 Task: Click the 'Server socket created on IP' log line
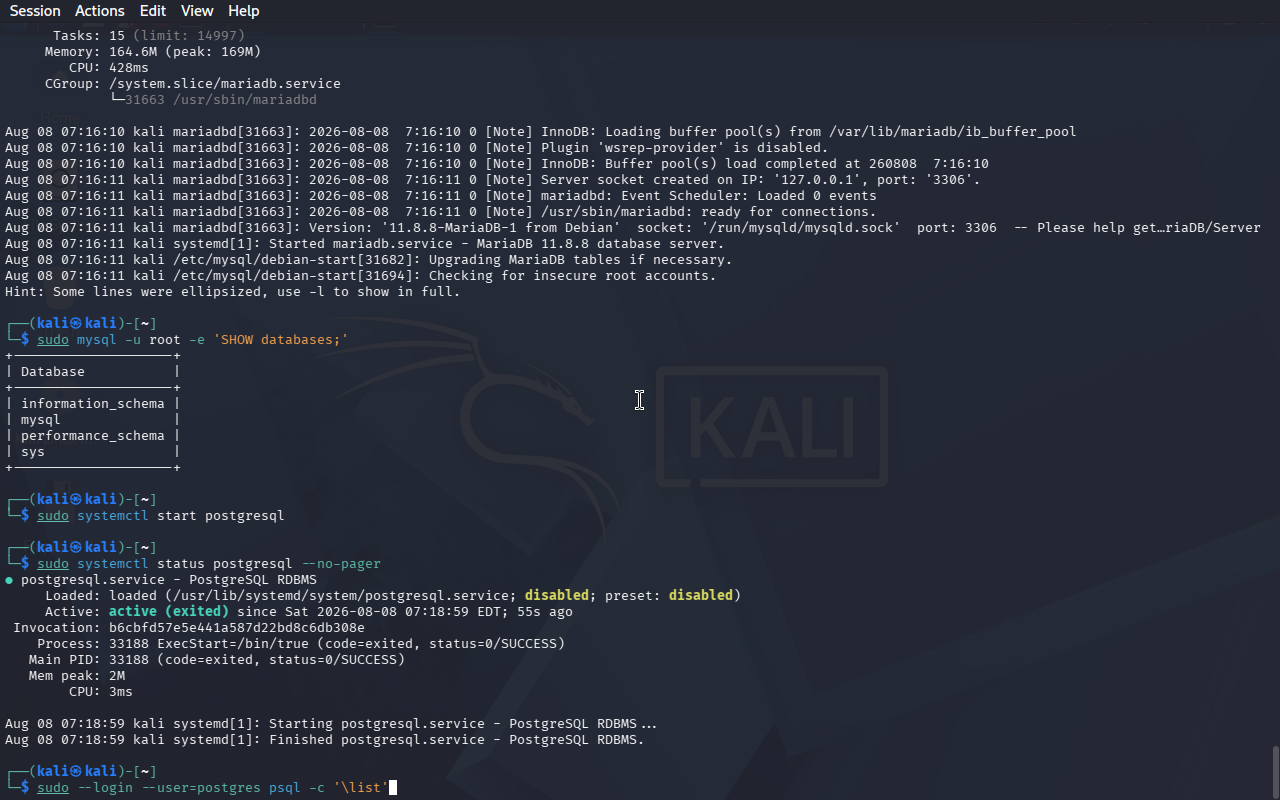493,180
